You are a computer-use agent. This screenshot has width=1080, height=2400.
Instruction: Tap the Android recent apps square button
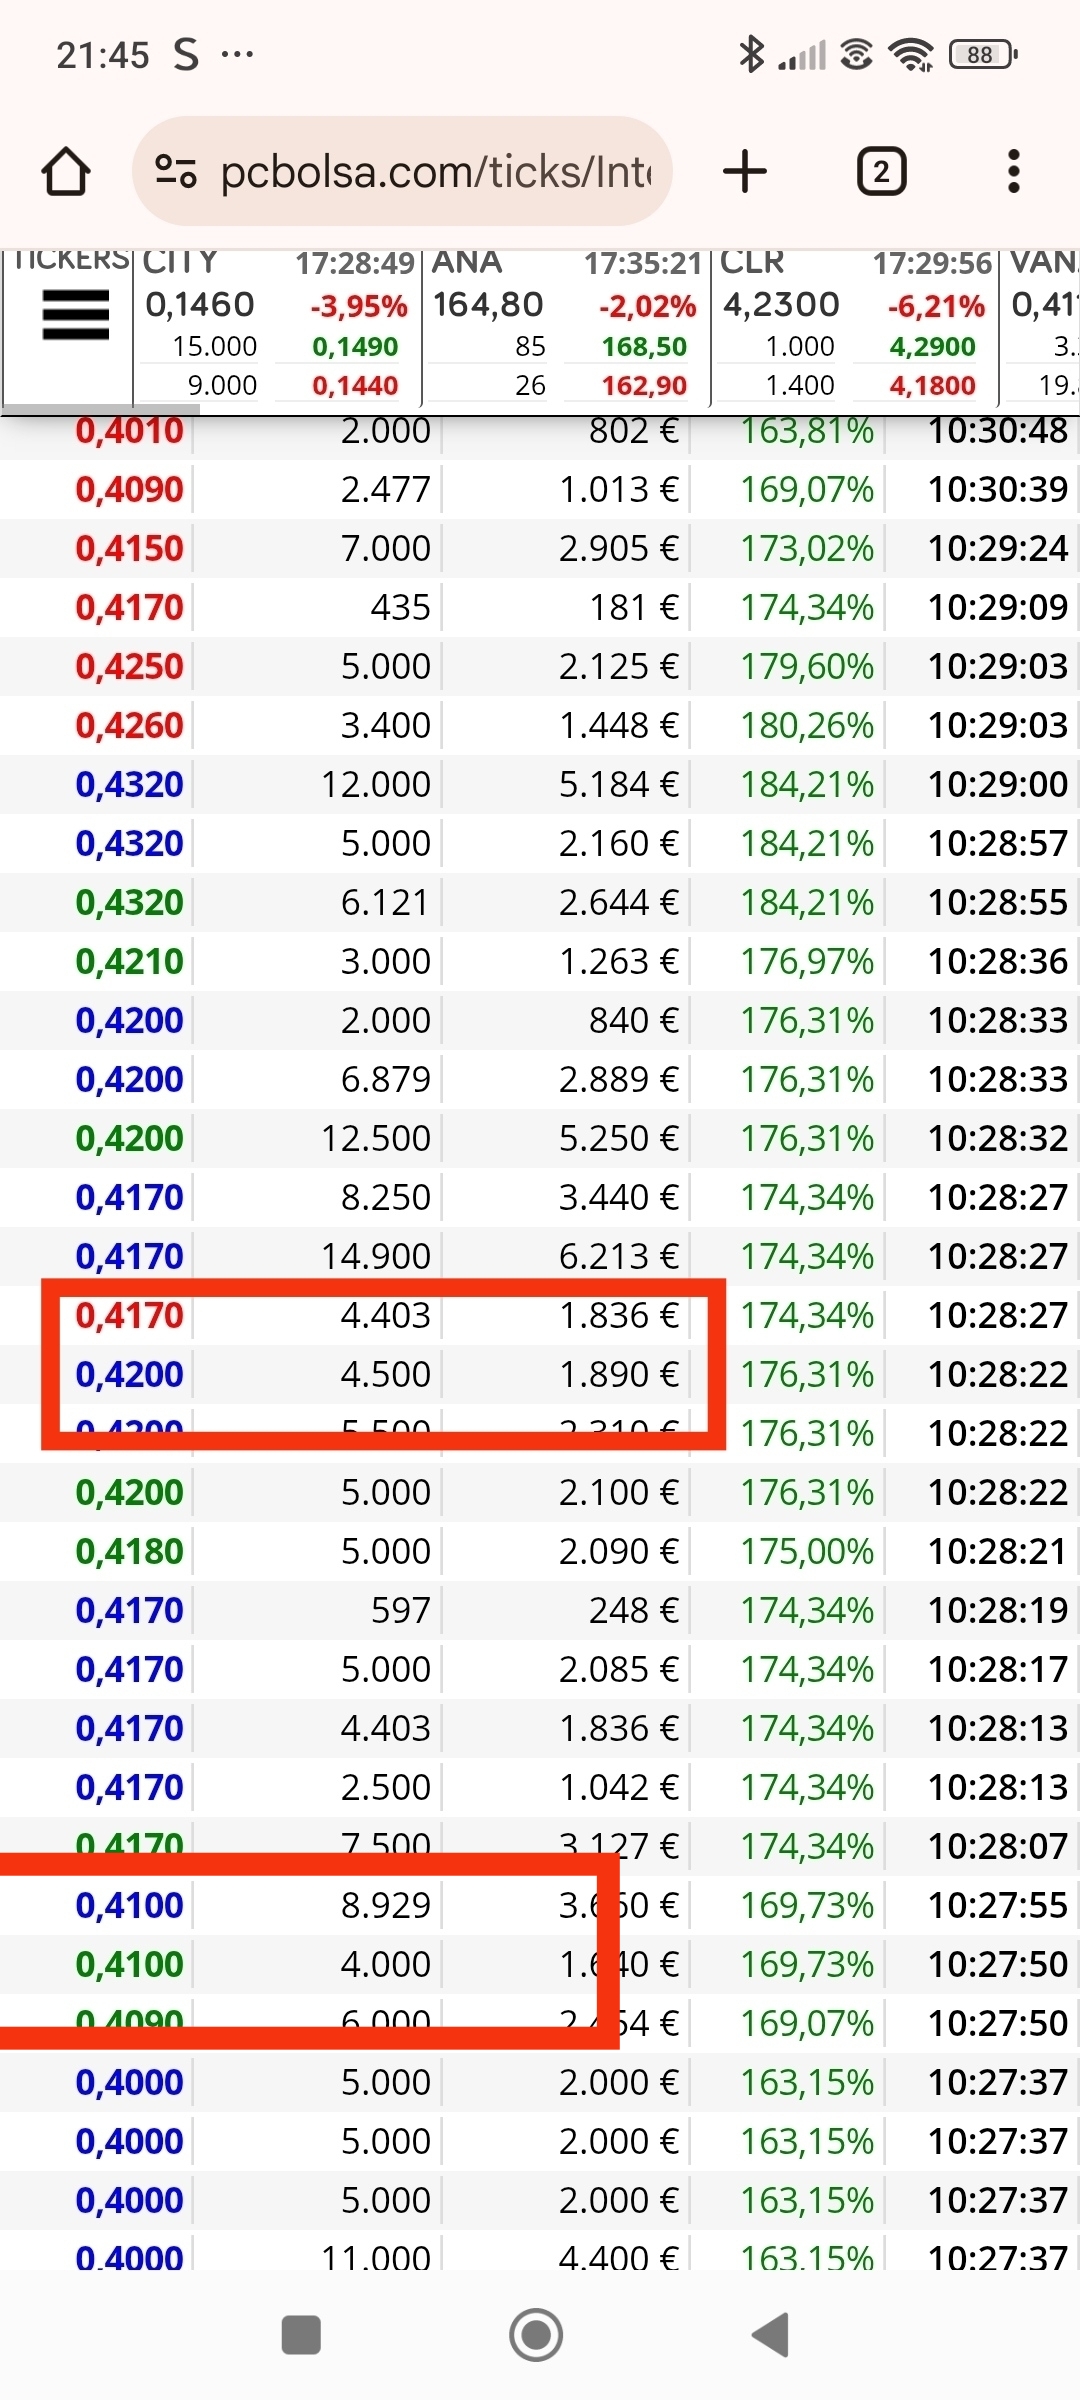coord(301,2335)
